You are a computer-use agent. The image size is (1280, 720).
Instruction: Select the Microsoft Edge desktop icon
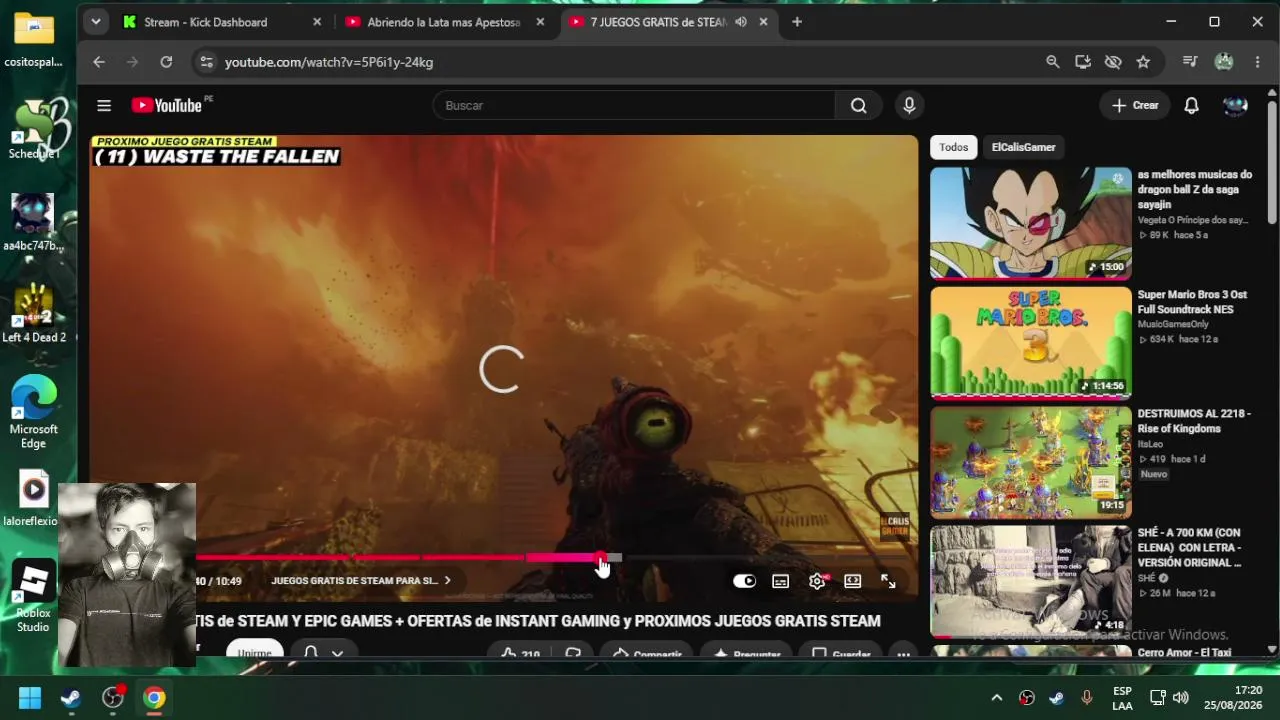[34, 412]
